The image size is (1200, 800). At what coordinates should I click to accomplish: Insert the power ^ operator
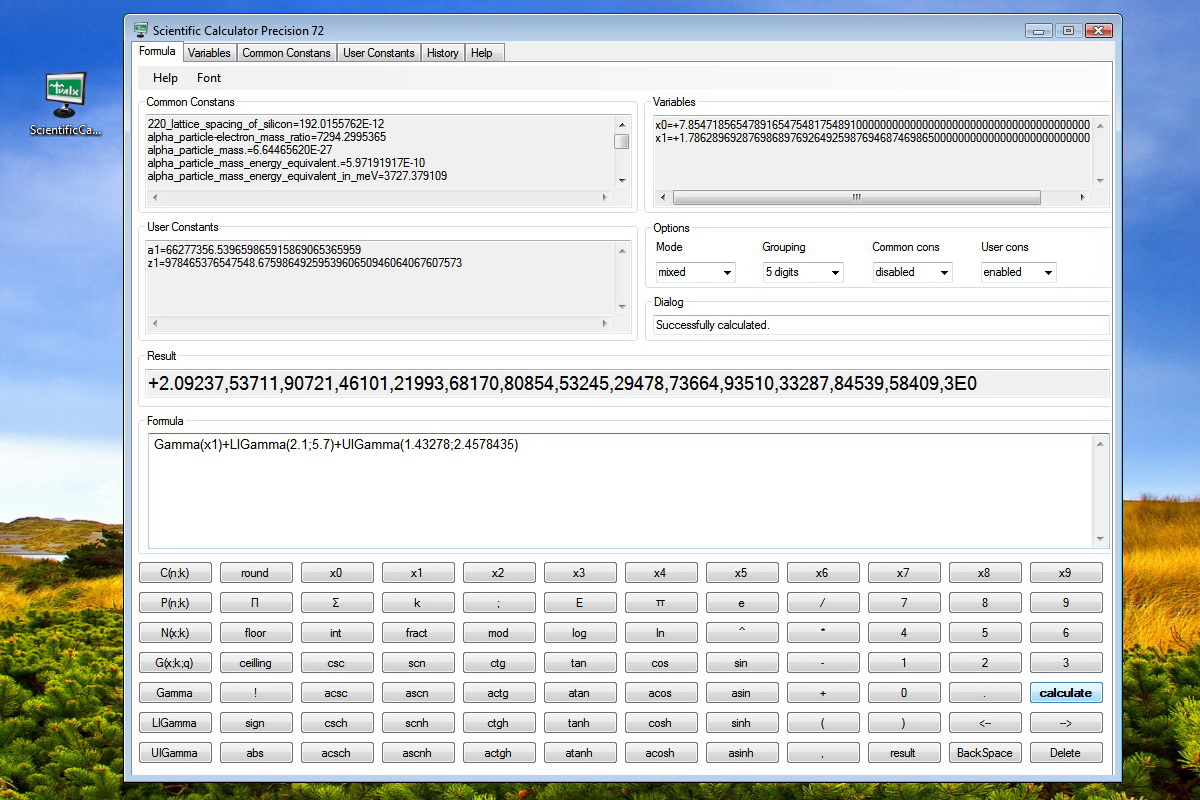coord(742,633)
